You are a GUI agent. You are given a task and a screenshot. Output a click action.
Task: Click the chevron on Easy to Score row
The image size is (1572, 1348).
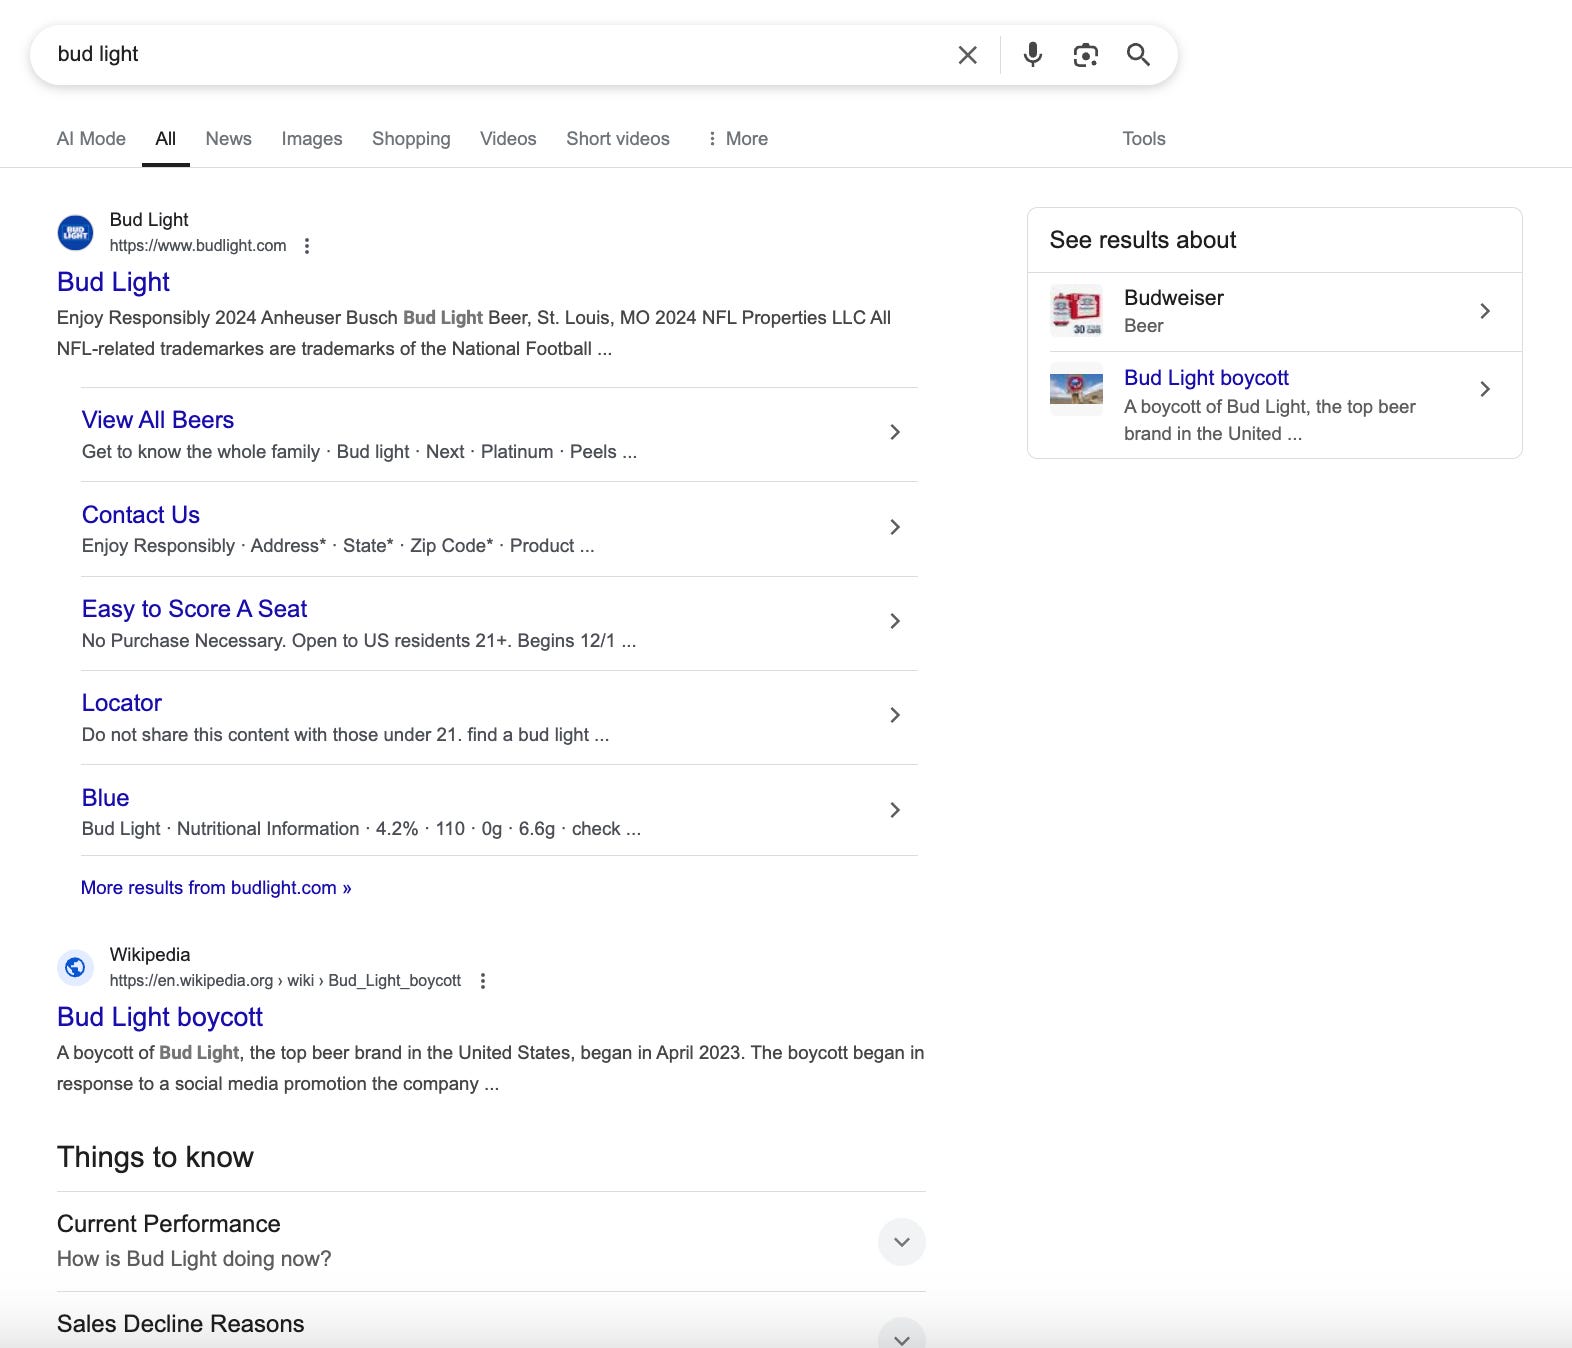895,621
